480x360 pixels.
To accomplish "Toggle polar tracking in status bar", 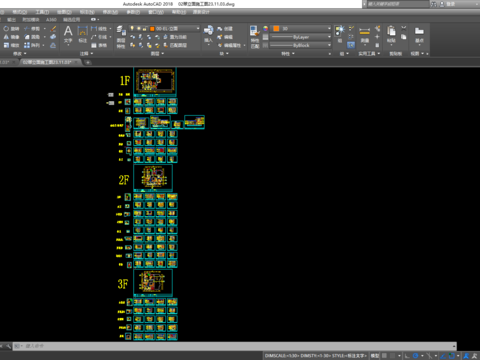I will [415, 356].
